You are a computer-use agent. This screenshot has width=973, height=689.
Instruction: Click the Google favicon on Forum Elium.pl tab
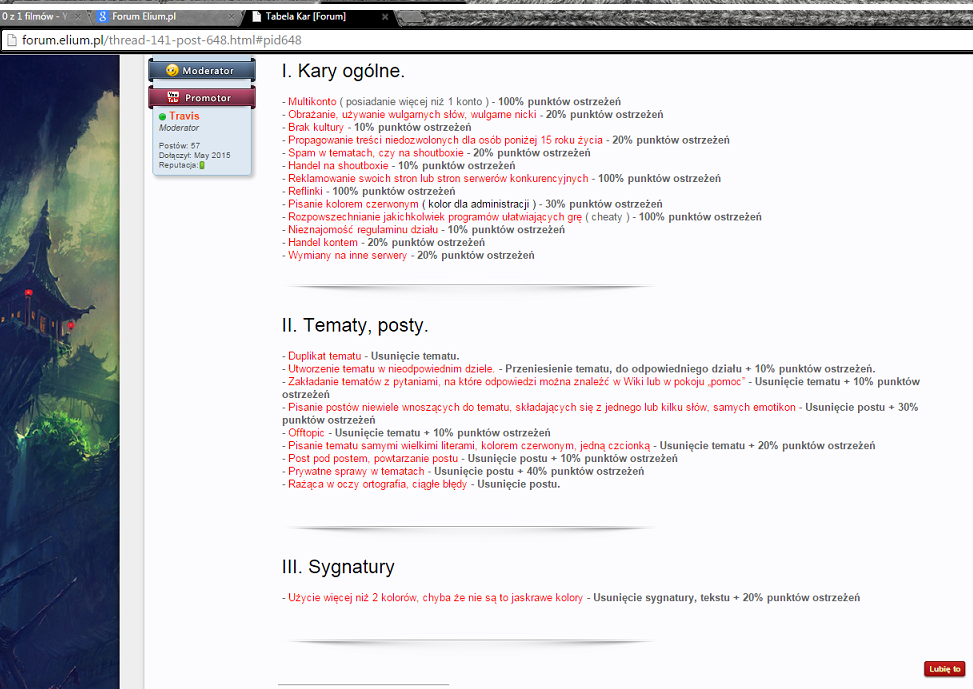click(x=103, y=17)
